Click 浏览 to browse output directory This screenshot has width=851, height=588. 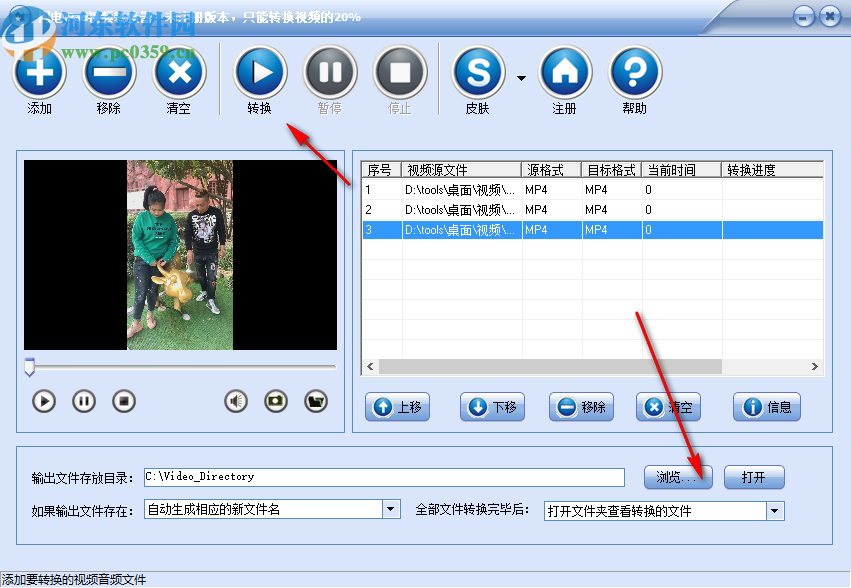click(677, 477)
